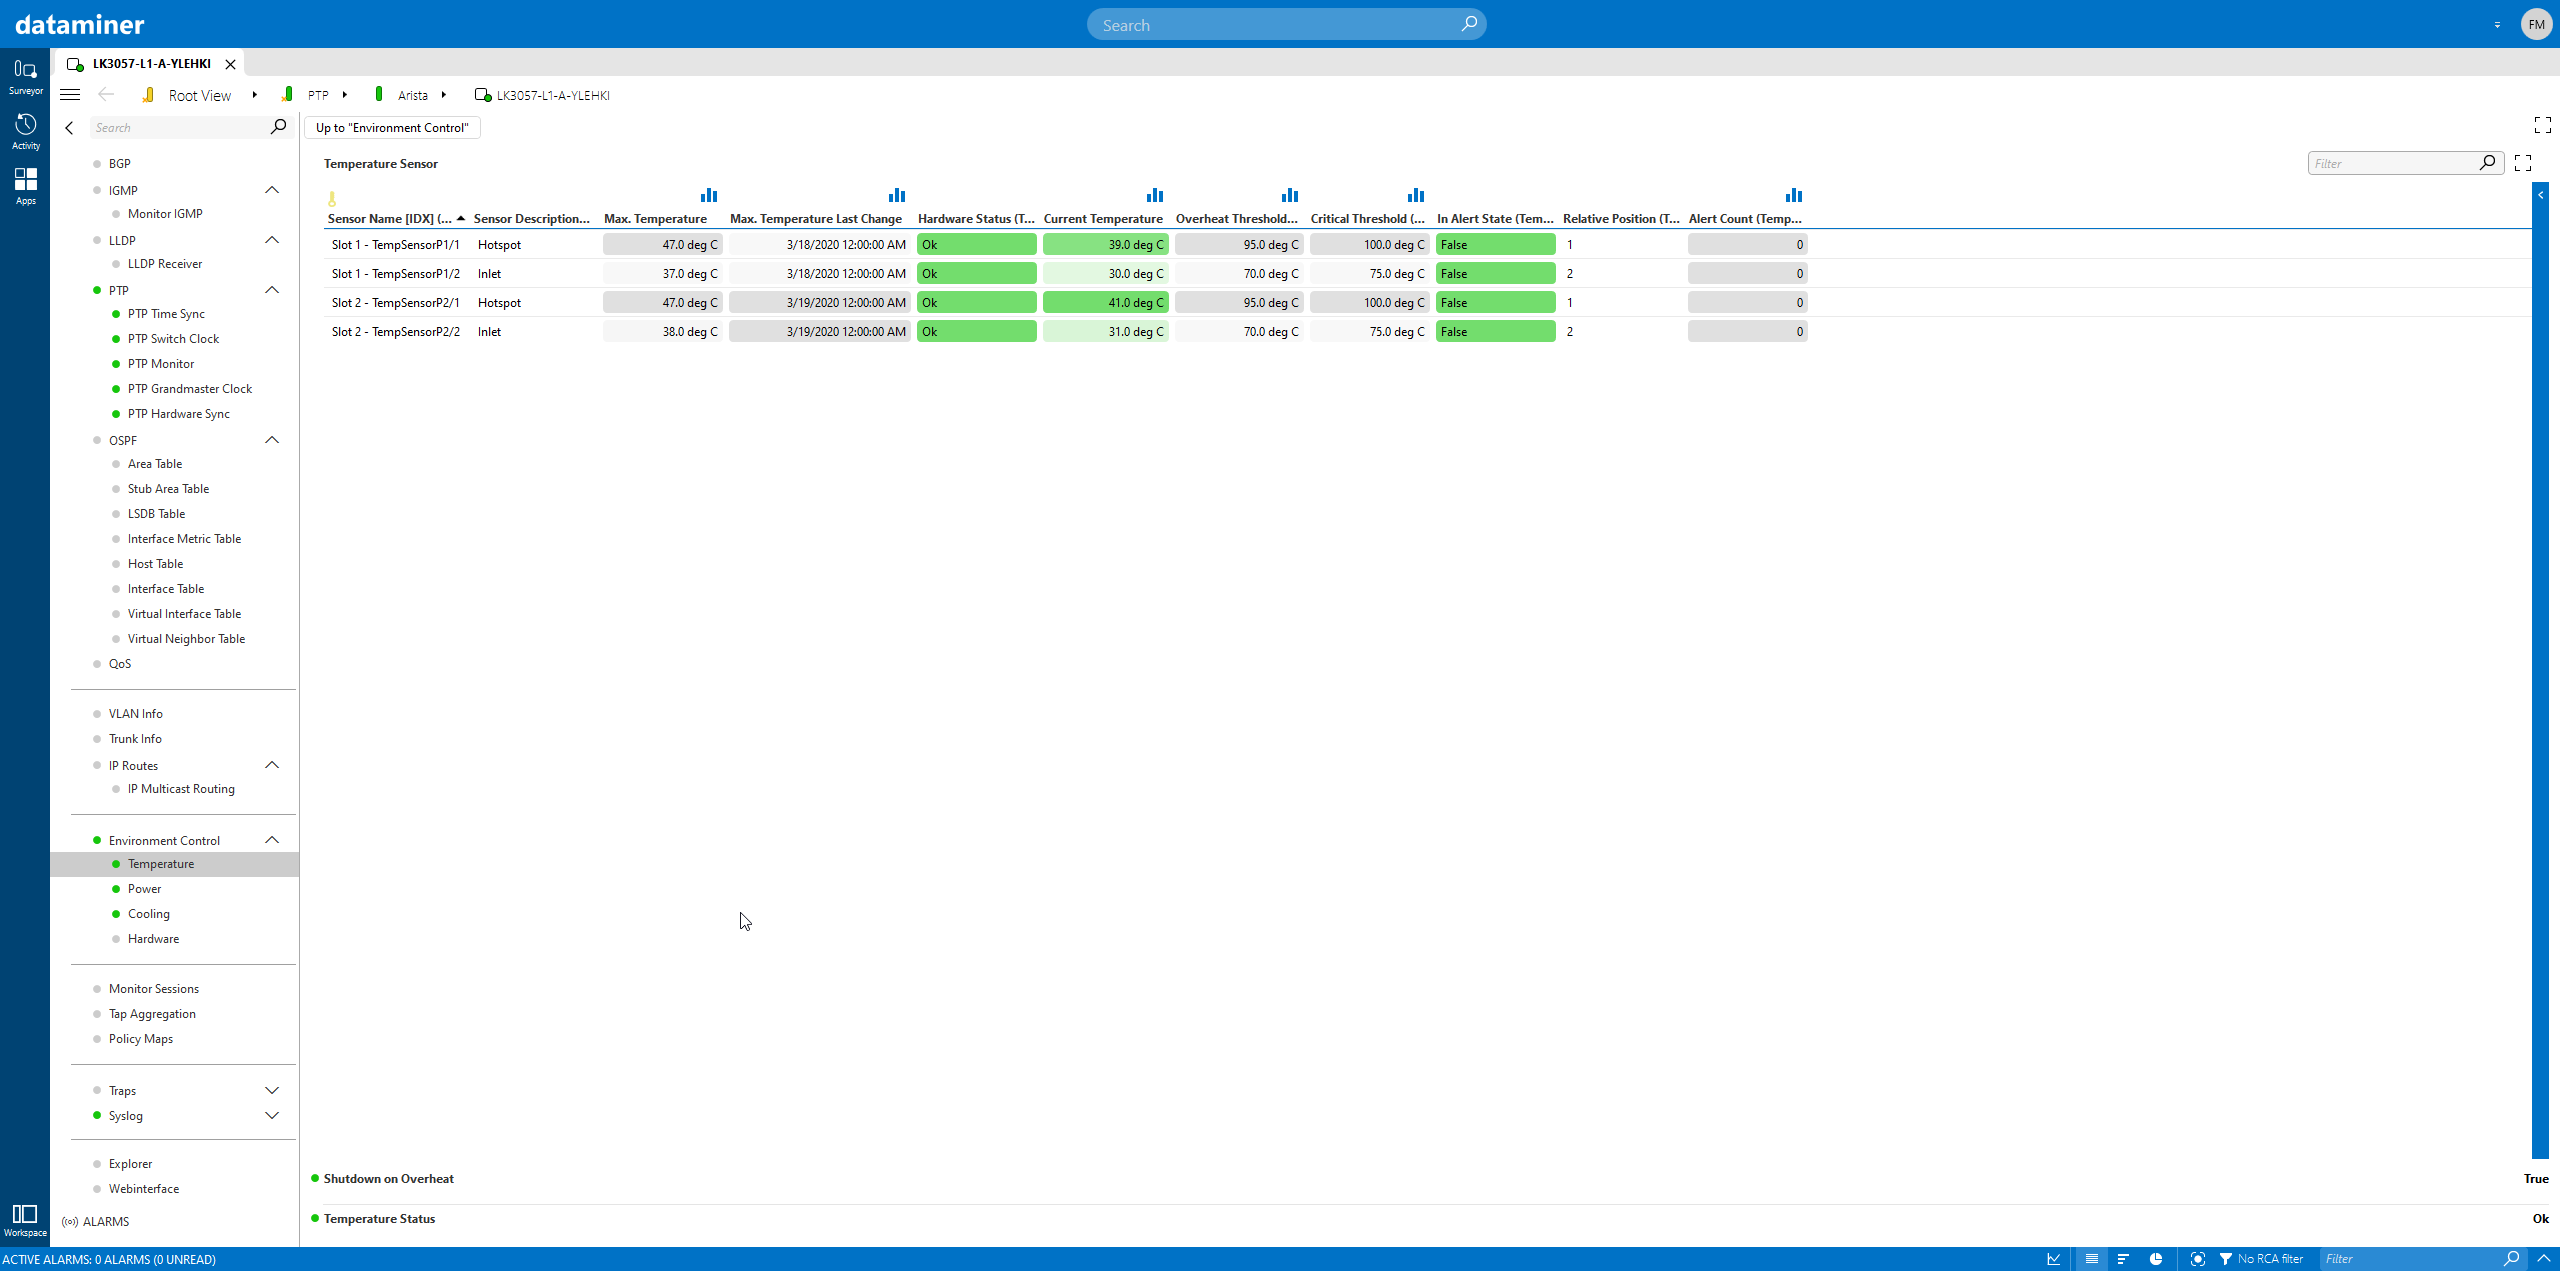Open the breadcrumb dropdown arrow after PTP
Image resolution: width=2560 pixels, height=1271 pixels.
345,95
